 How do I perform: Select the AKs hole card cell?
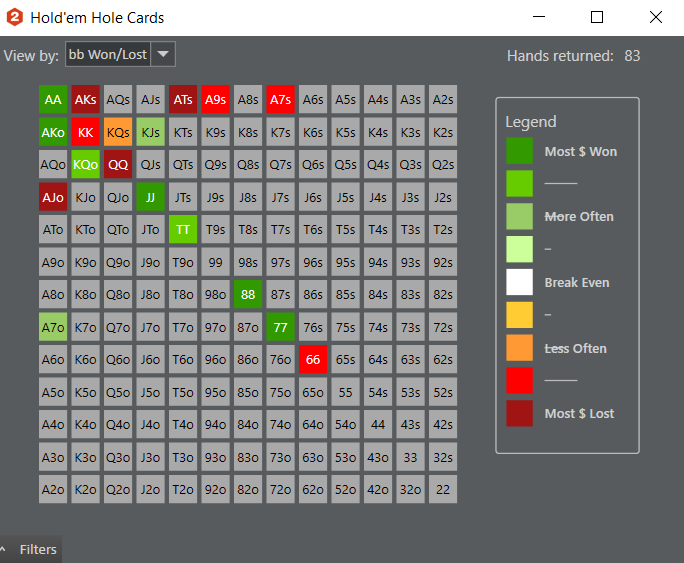click(x=86, y=100)
